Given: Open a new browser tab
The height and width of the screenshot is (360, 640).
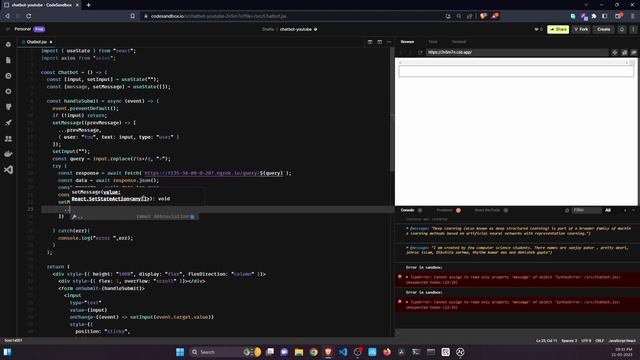Looking at the screenshot, I should 89,5.
